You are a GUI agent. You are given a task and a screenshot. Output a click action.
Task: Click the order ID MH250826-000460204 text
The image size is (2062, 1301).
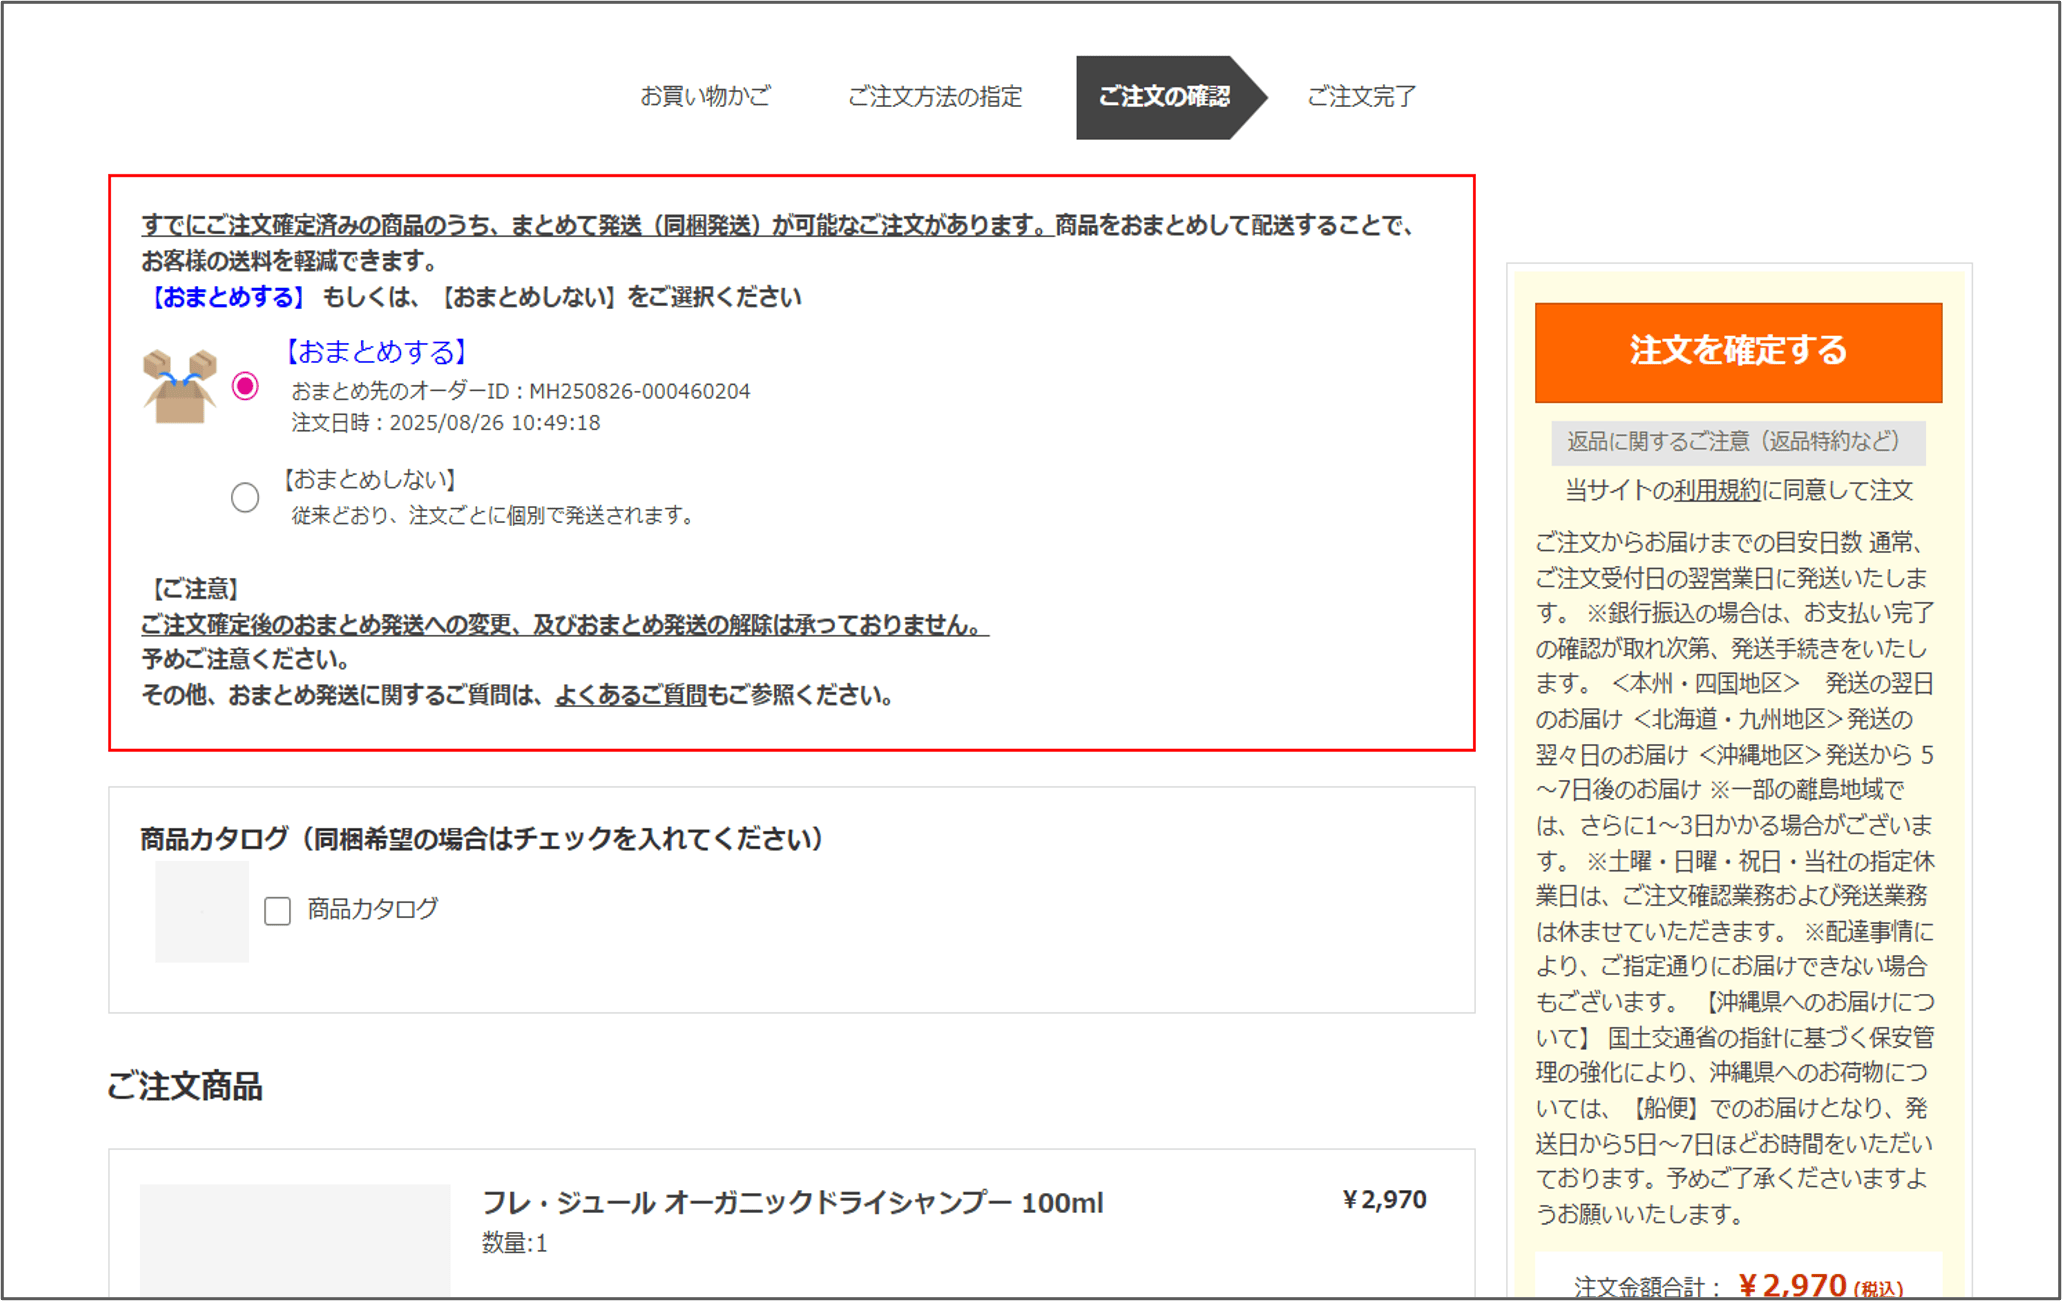click(x=639, y=391)
